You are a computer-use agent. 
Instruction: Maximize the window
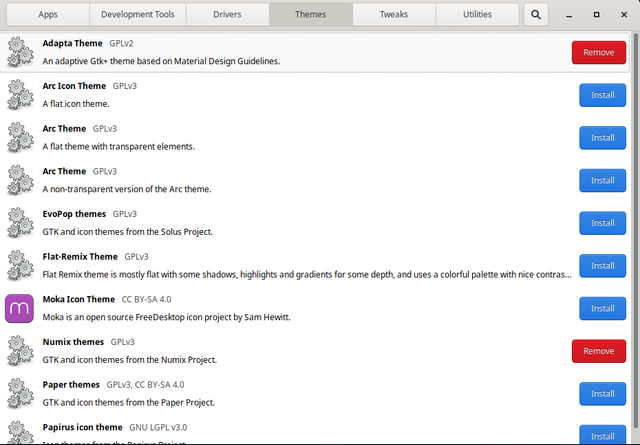point(596,15)
